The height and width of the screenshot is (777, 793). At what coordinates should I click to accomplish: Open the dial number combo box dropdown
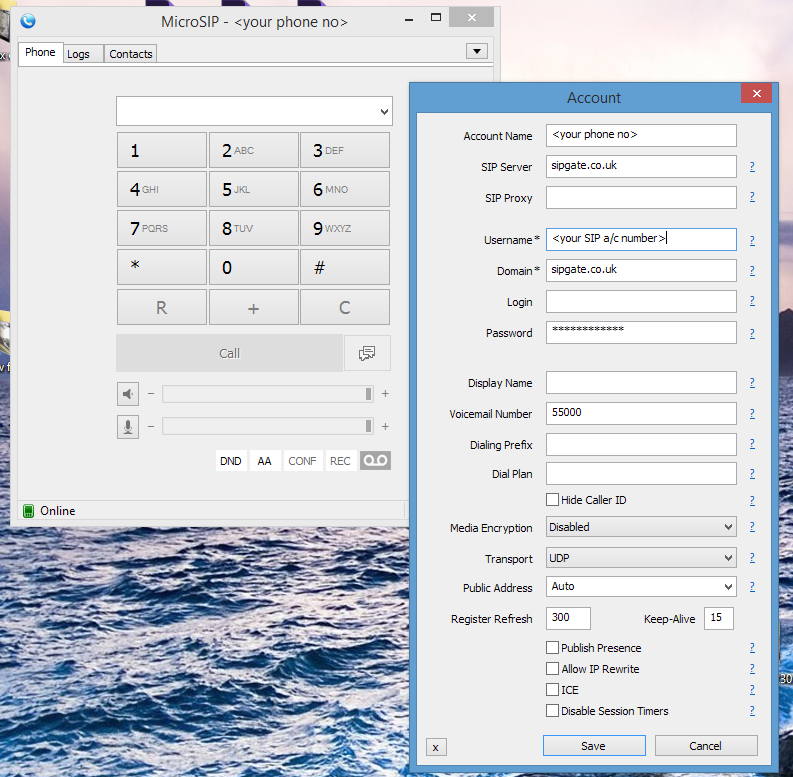click(x=384, y=111)
